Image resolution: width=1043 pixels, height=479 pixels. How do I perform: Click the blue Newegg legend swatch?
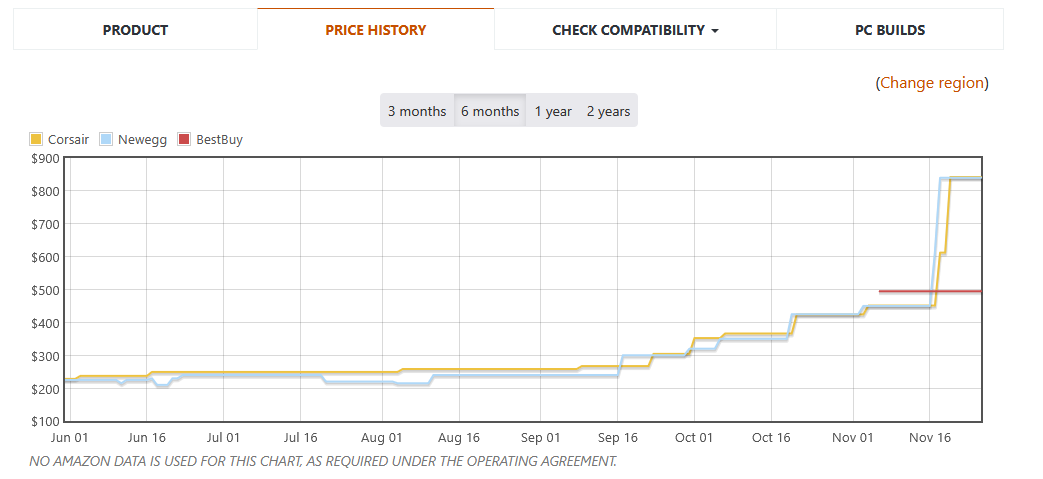pyautogui.click(x=107, y=139)
